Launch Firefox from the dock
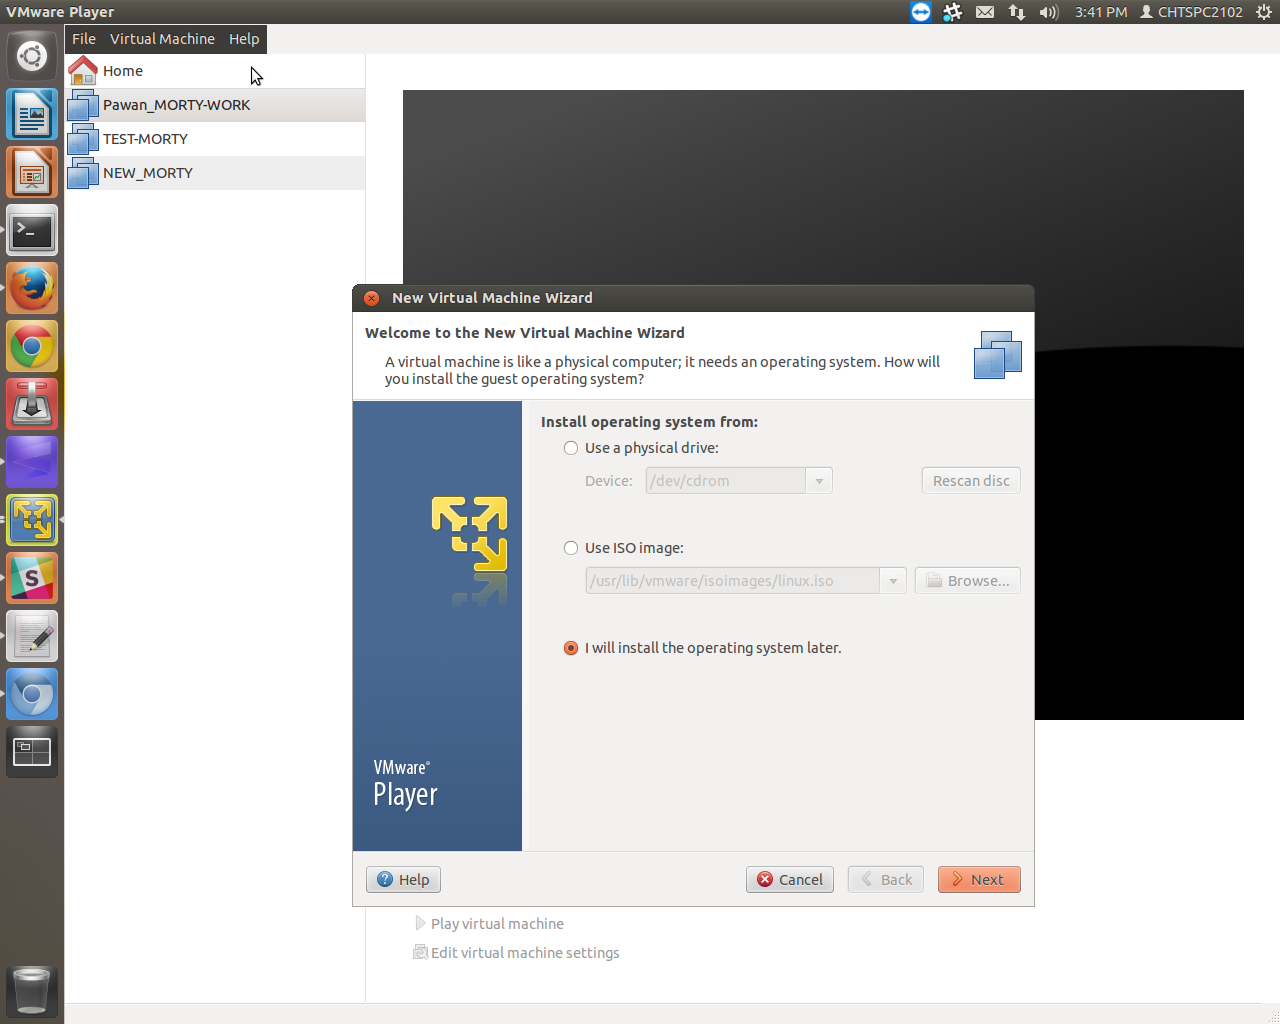 [32, 289]
